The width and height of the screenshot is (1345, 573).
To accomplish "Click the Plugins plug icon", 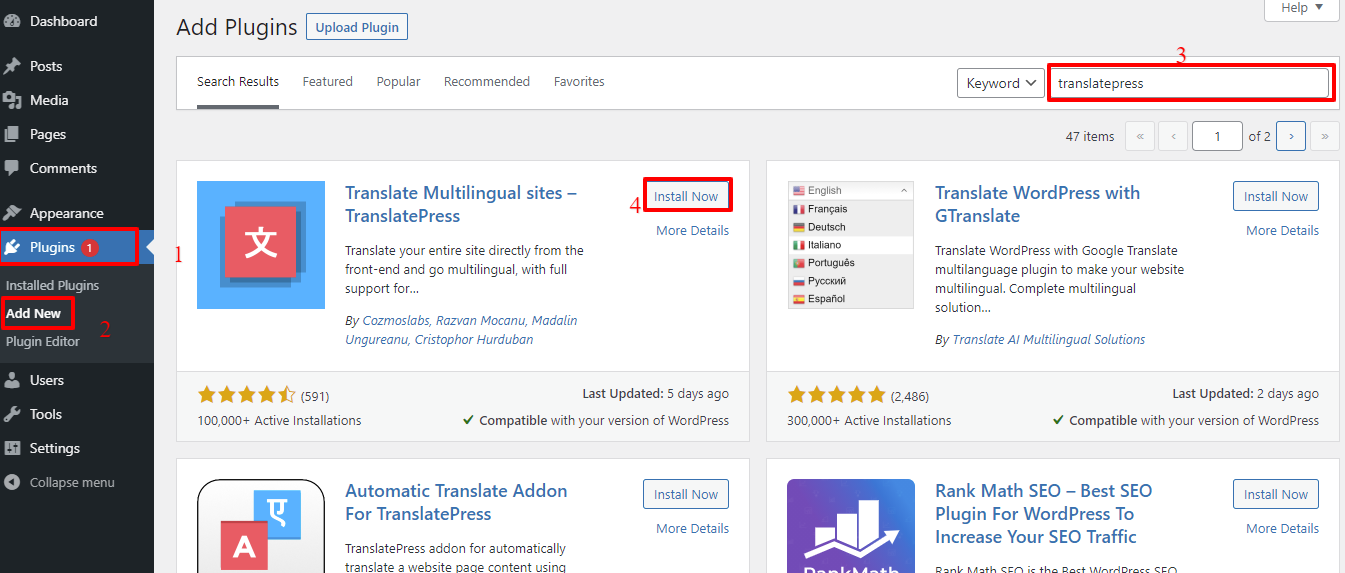I will point(12,247).
